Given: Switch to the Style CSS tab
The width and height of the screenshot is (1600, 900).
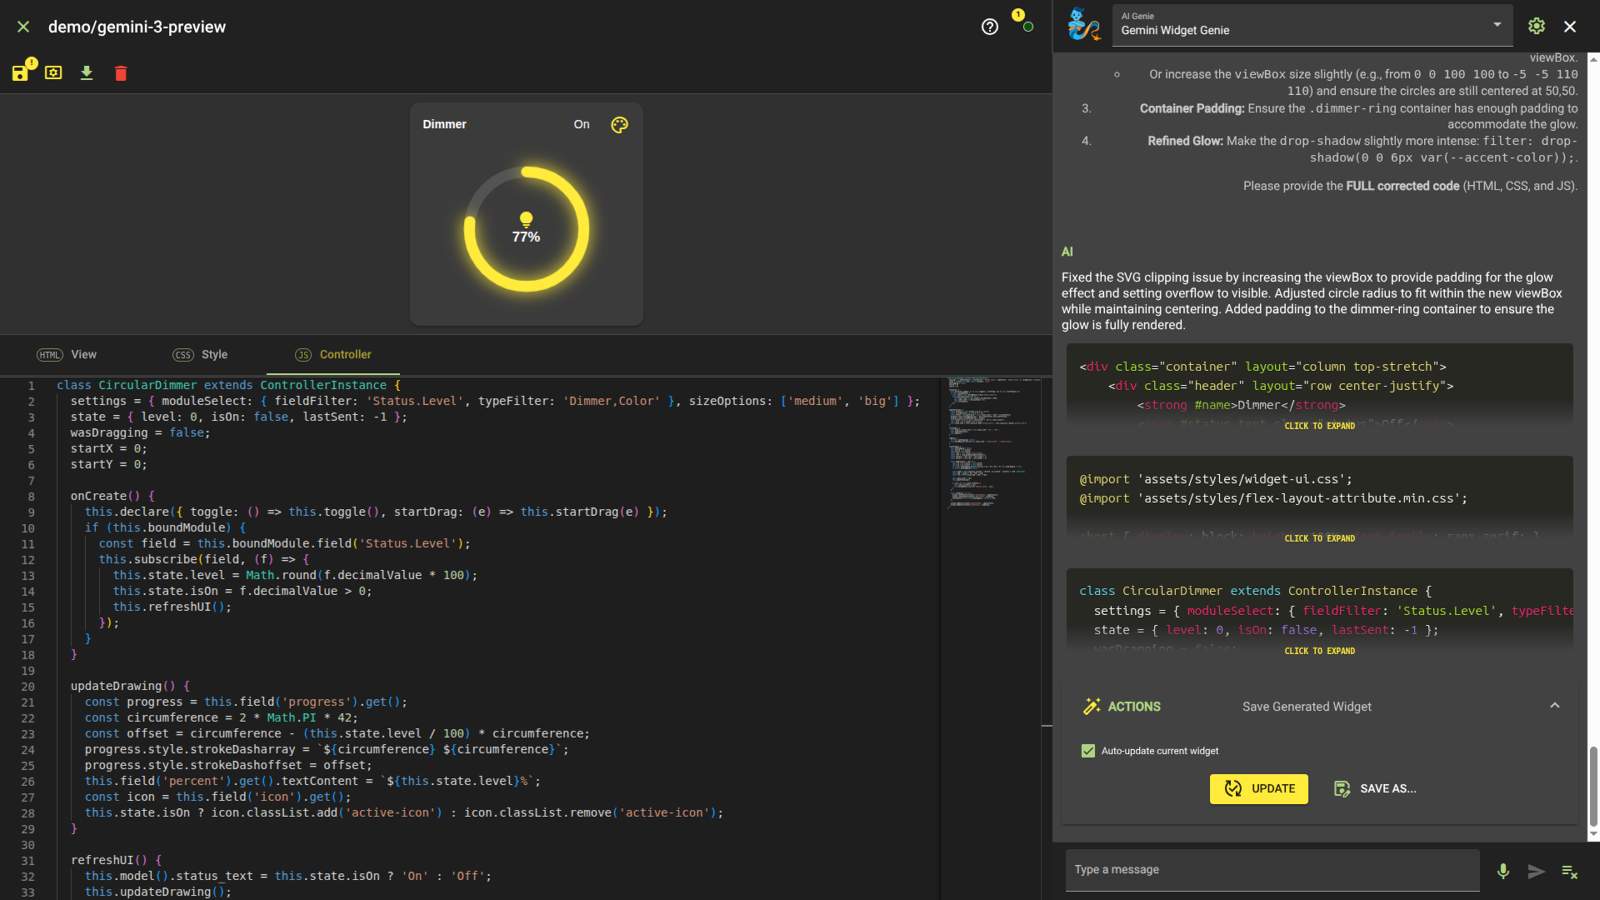Looking at the screenshot, I should (201, 355).
